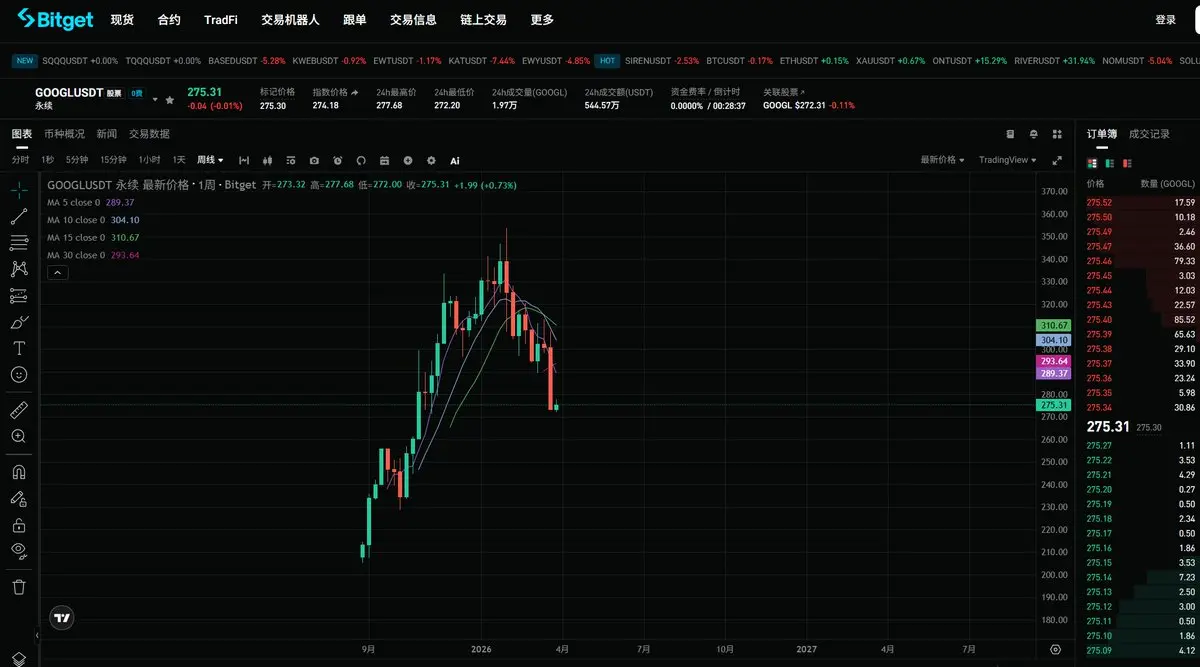Open the price alert clock icon
1200x667 pixels.
pos(337,160)
